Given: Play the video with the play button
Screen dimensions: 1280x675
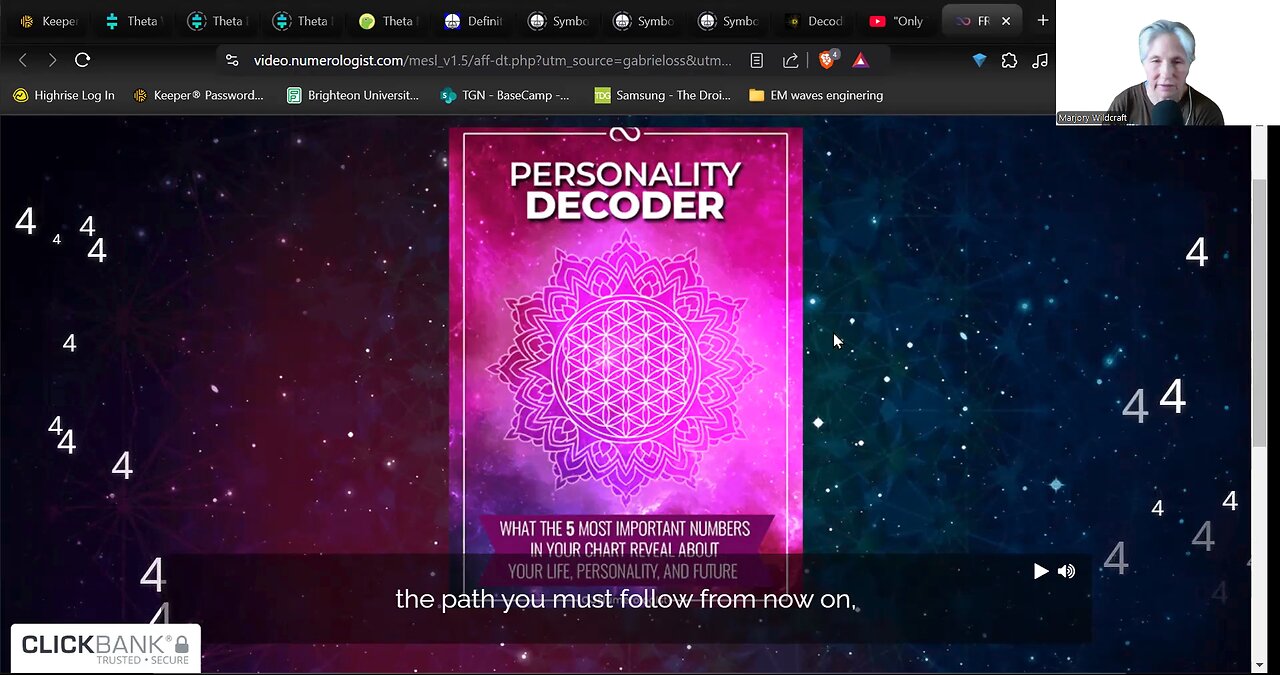Looking at the screenshot, I should (x=1040, y=571).
